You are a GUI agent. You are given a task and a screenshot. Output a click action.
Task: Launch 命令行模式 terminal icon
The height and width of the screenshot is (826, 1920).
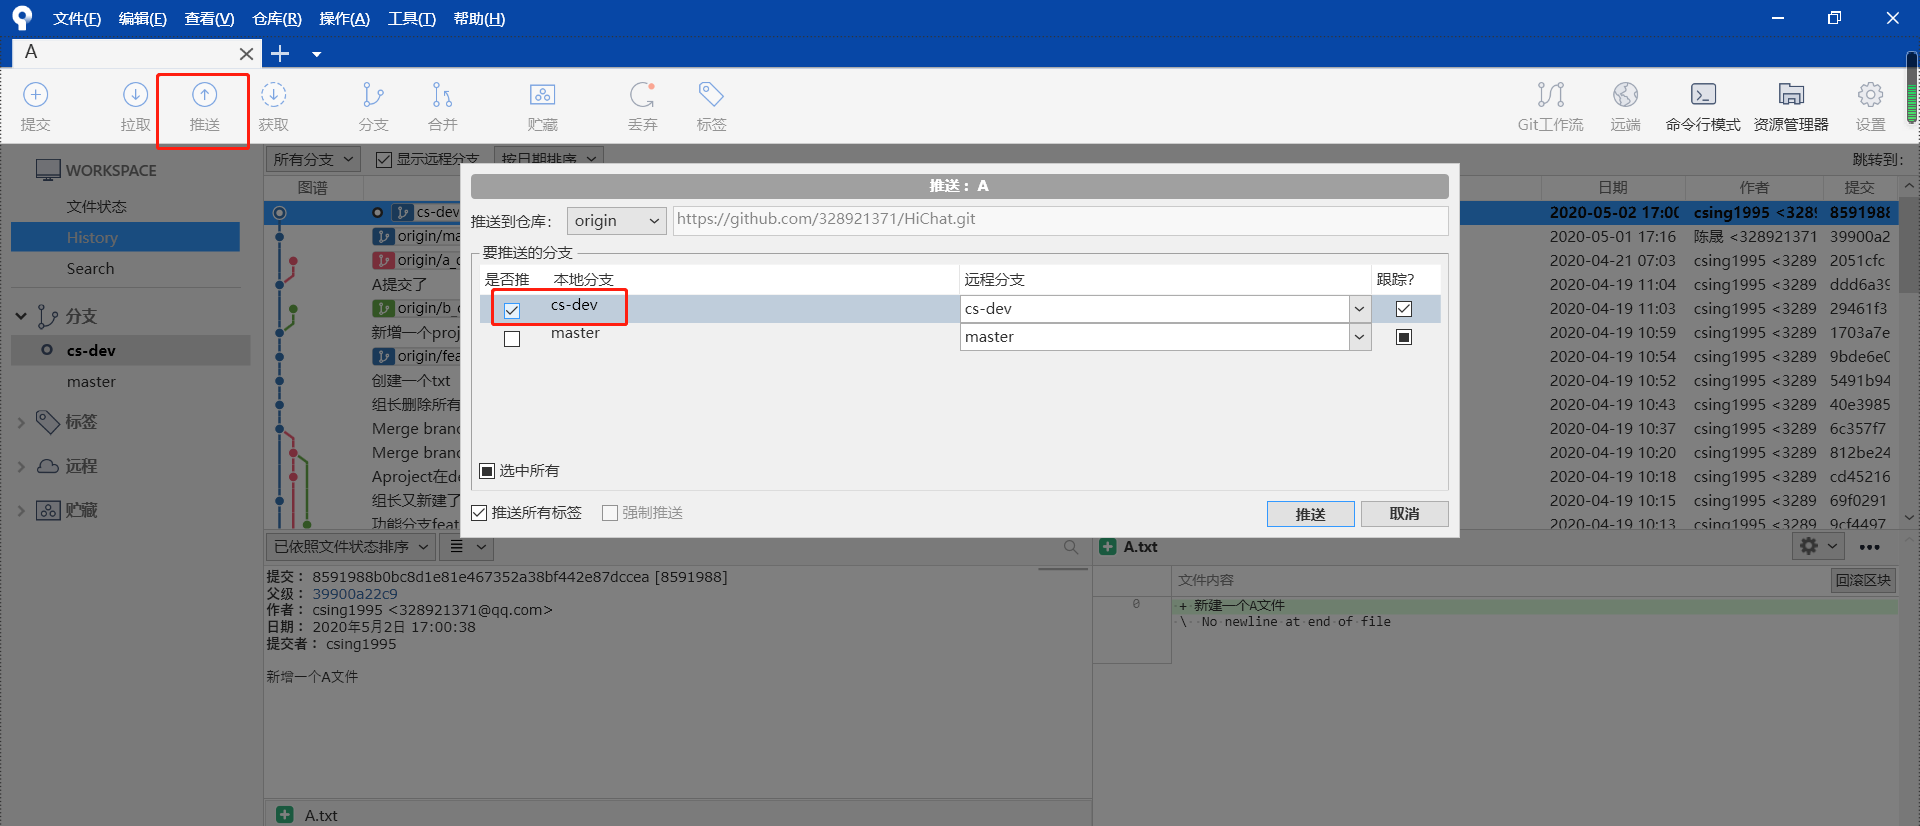tap(1703, 95)
